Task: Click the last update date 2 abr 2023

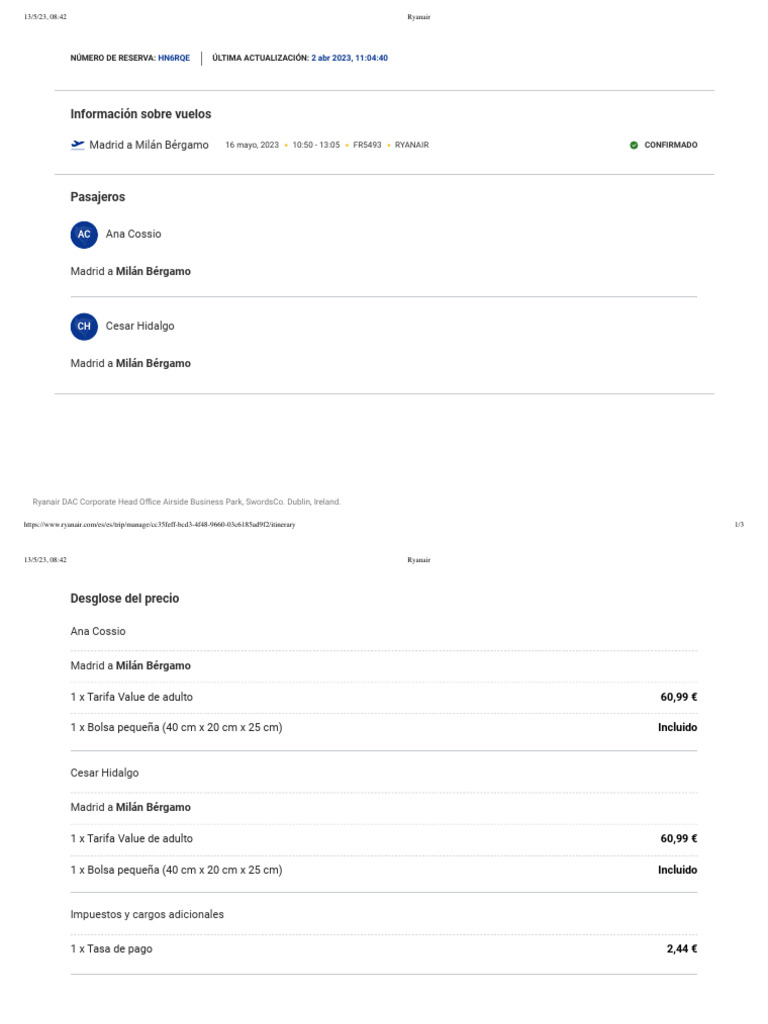Action: (x=349, y=58)
